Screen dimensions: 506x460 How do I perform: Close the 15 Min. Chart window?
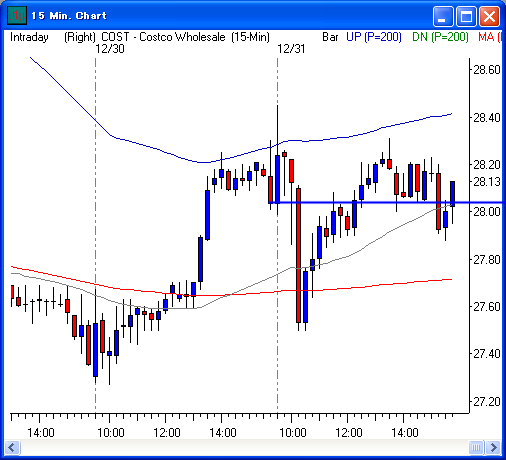(489, 16)
